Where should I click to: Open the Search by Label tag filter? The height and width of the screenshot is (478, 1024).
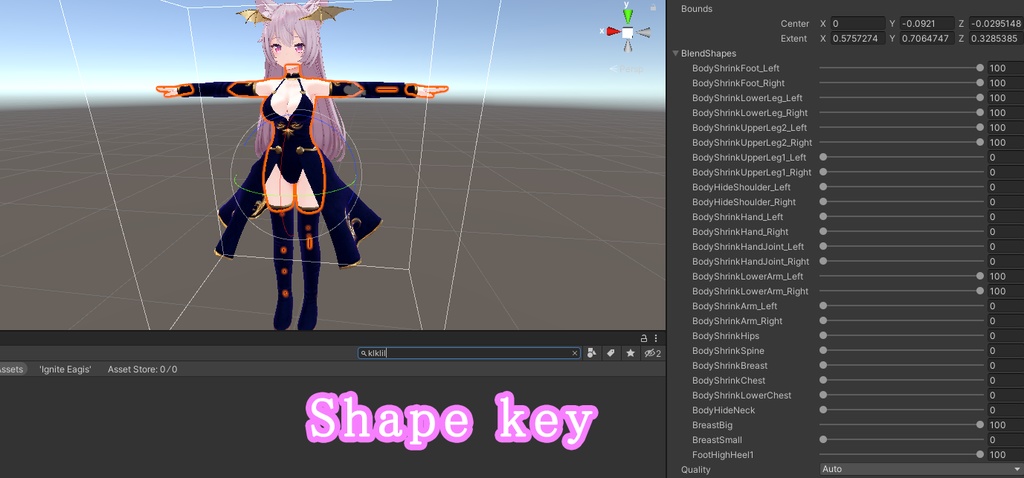(611, 353)
